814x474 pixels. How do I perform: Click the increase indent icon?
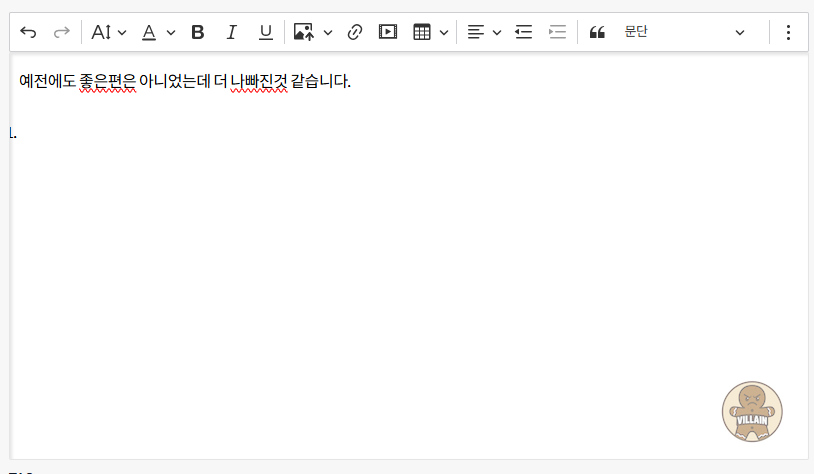(557, 33)
